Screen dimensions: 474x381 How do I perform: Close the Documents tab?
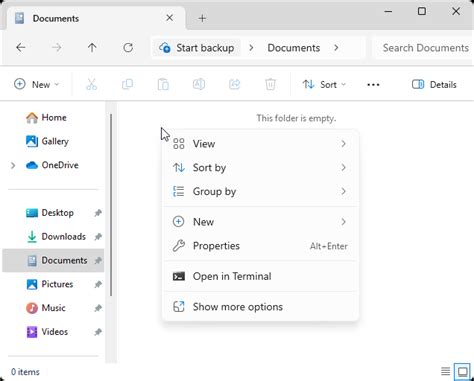click(x=169, y=18)
